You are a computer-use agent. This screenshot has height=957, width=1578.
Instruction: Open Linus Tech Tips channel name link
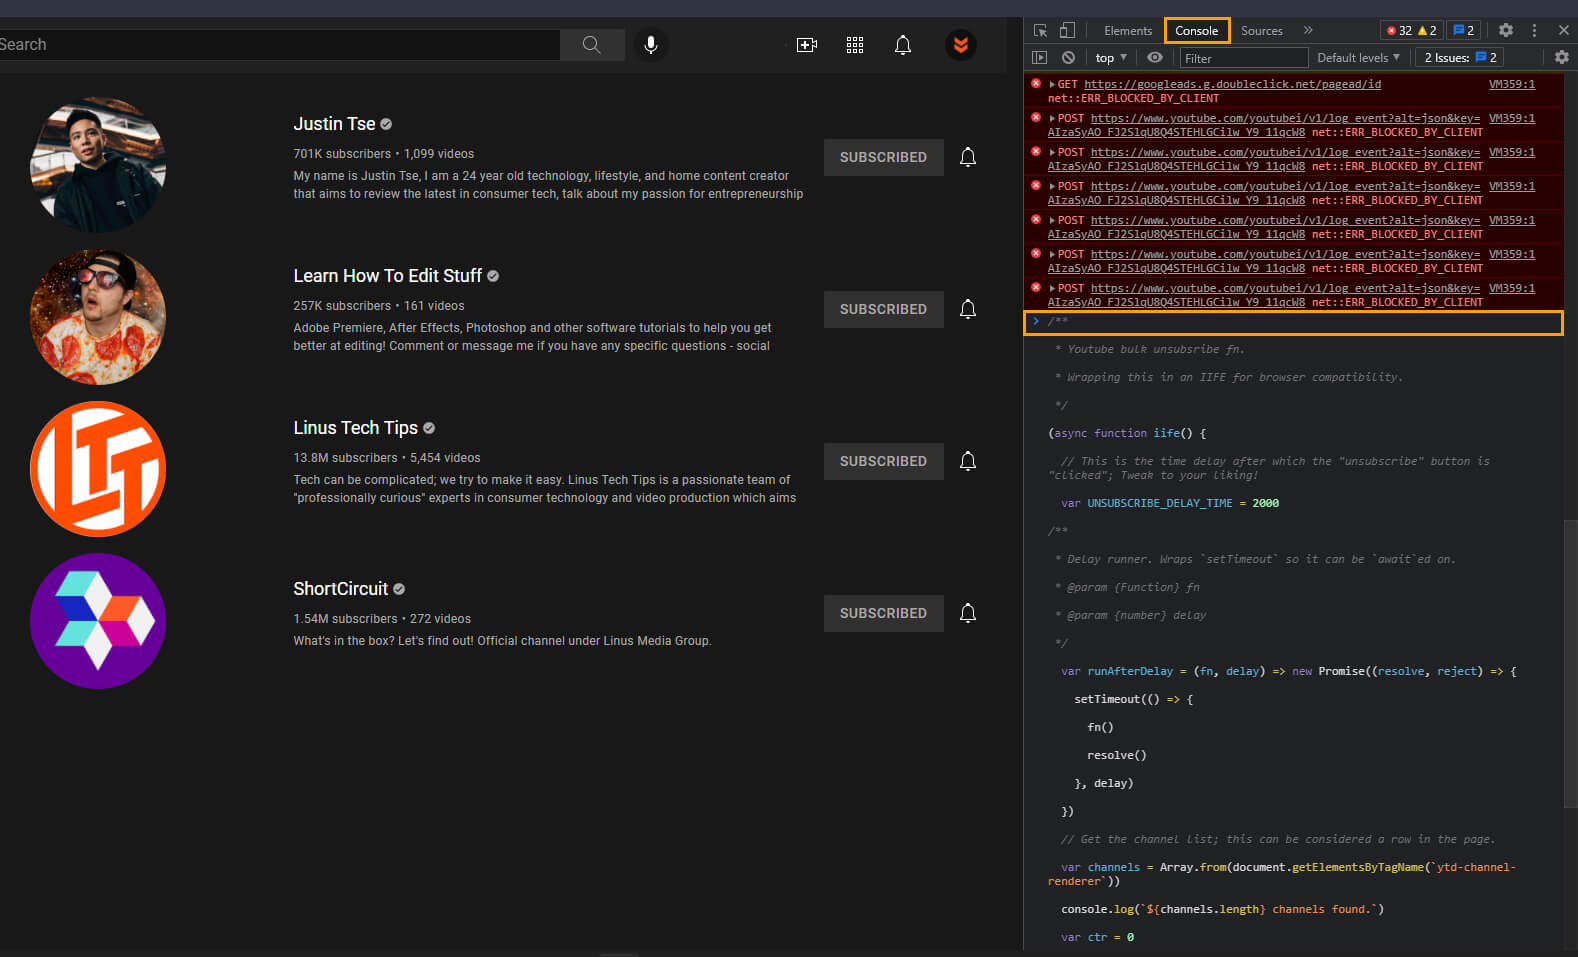(355, 428)
